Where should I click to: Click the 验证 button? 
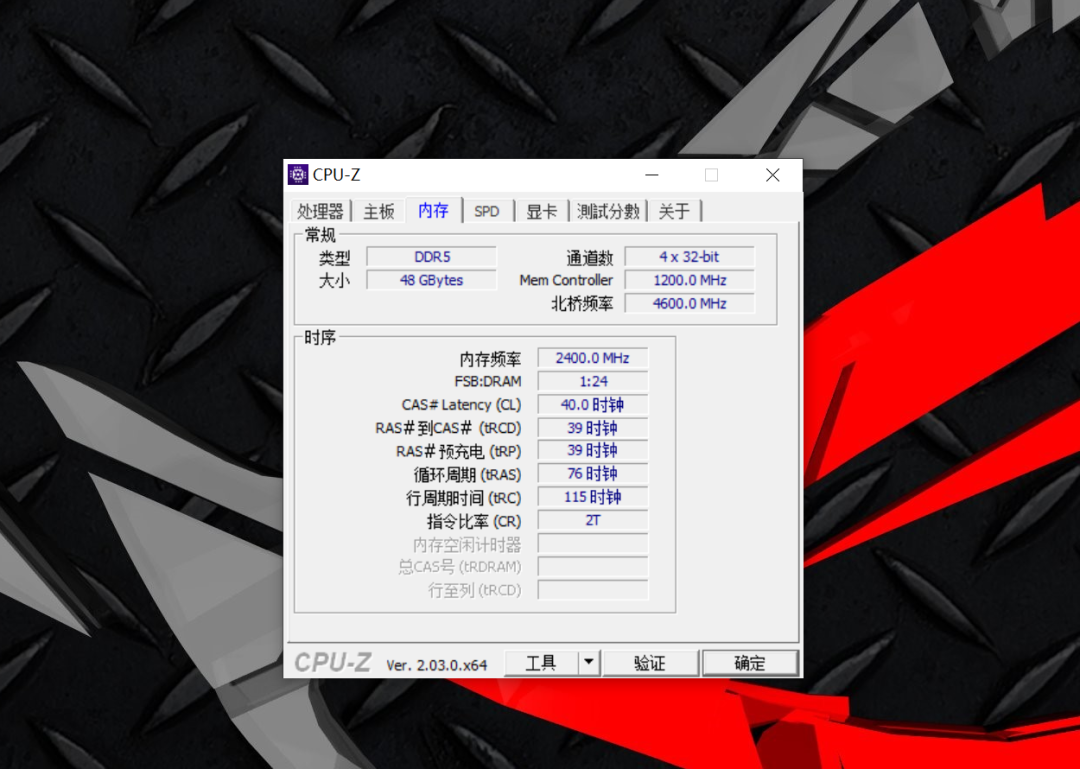(x=650, y=663)
